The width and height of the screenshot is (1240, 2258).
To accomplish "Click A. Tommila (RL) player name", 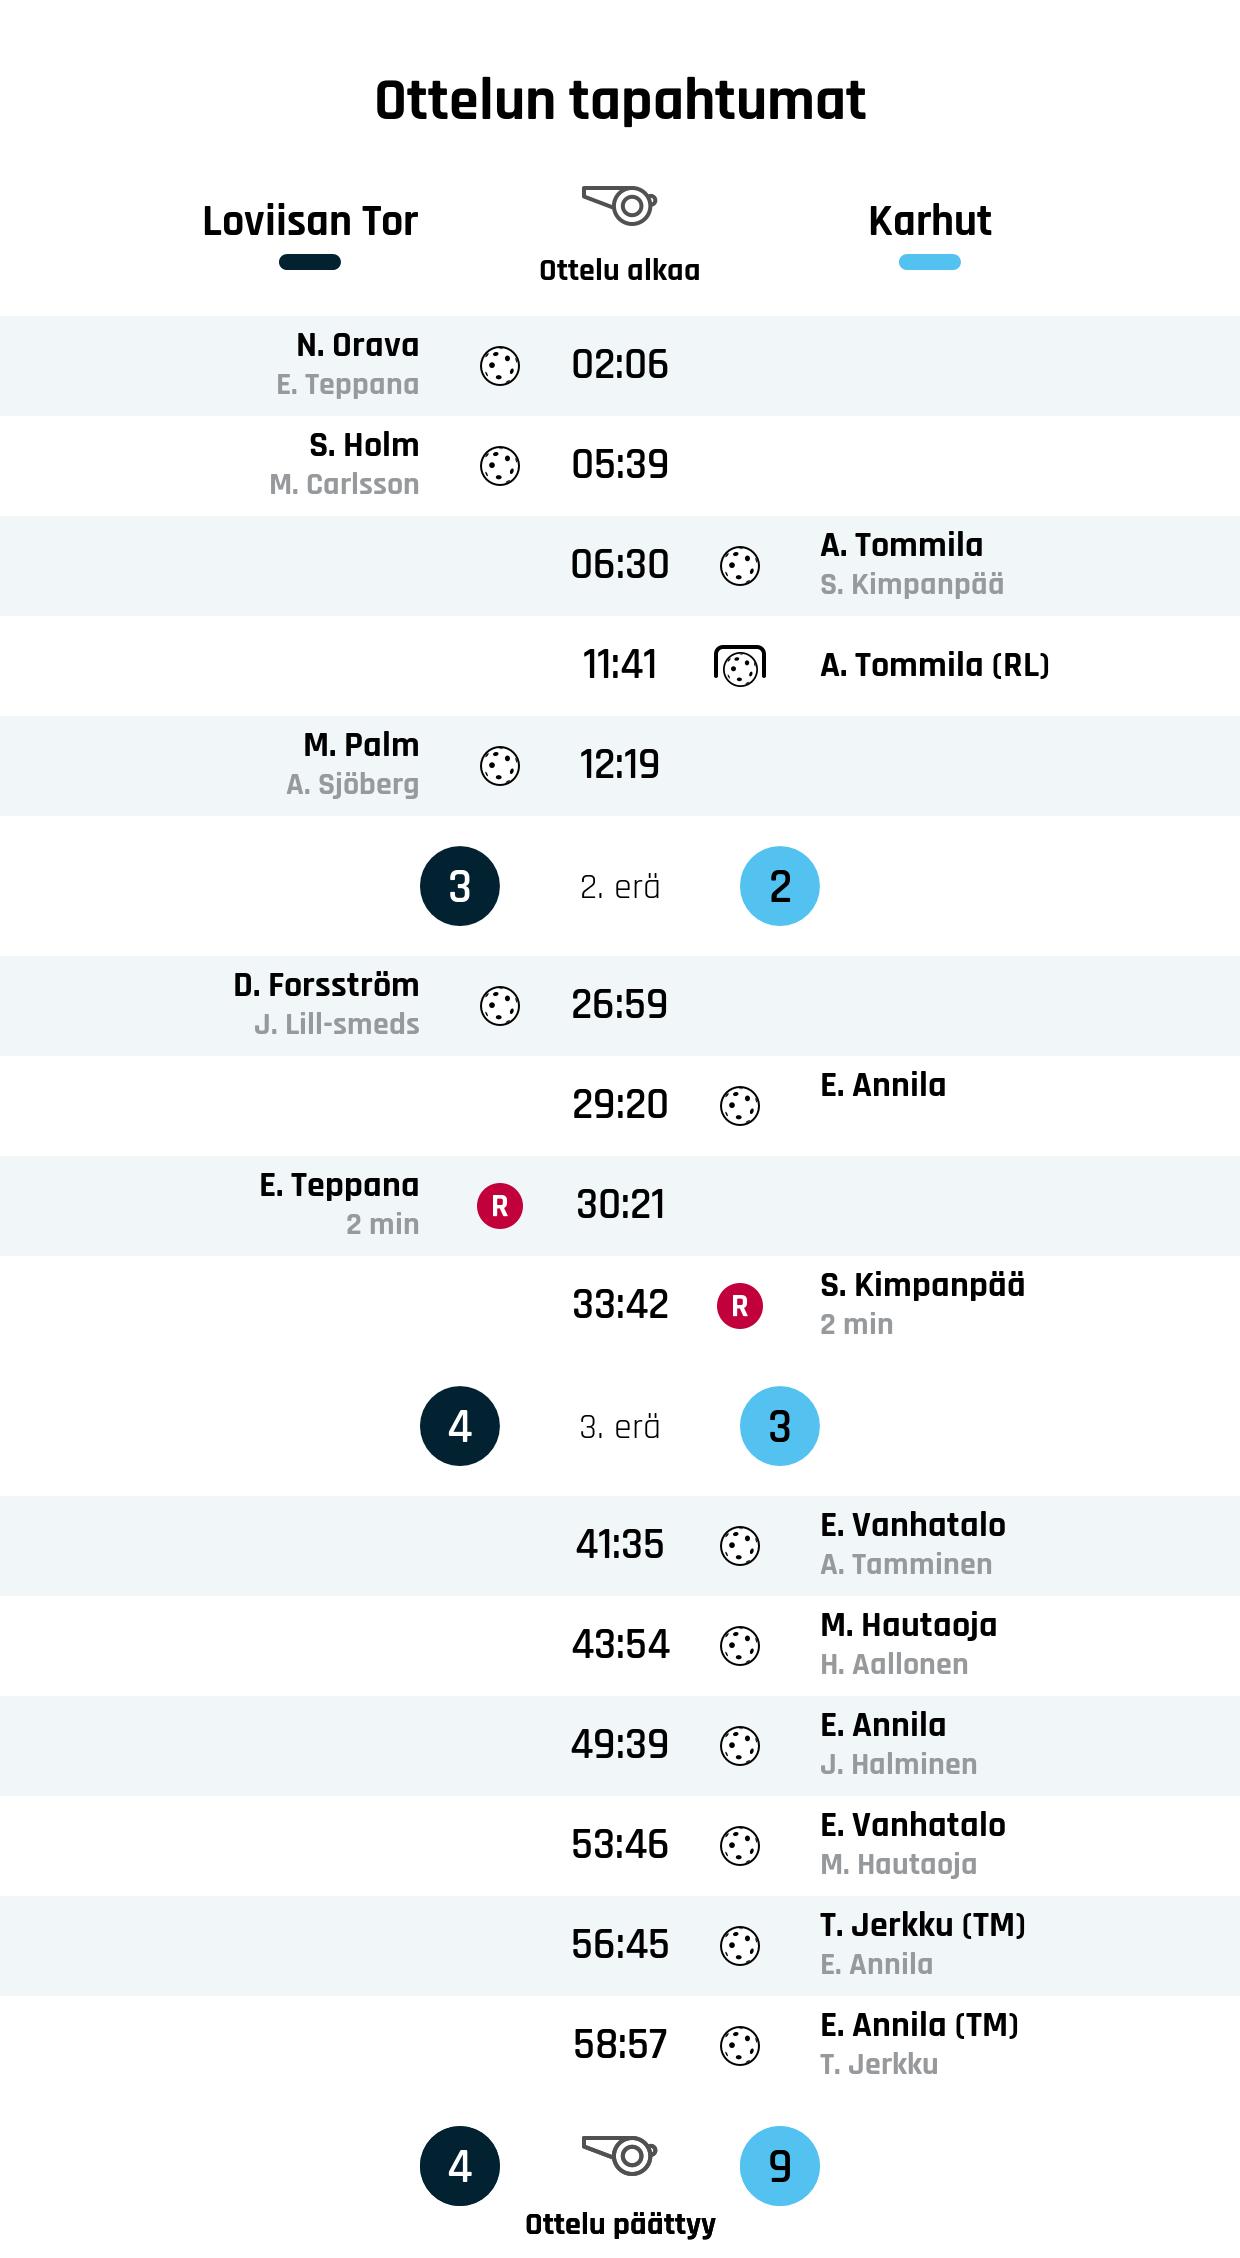I will tap(934, 665).
